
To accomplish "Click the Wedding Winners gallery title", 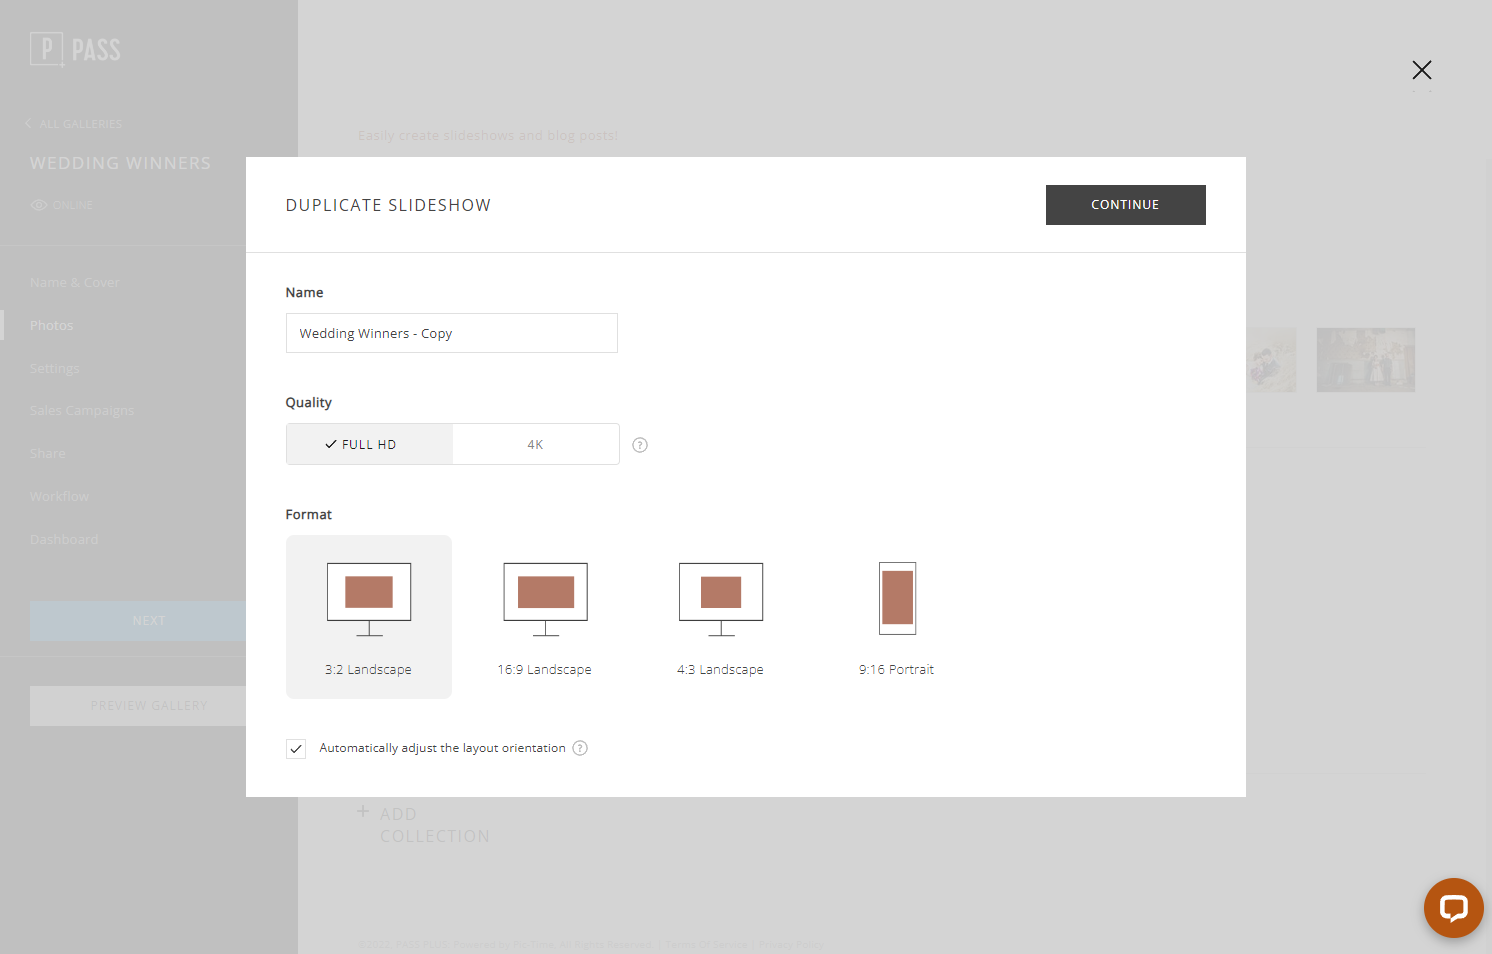I will (121, 163).
